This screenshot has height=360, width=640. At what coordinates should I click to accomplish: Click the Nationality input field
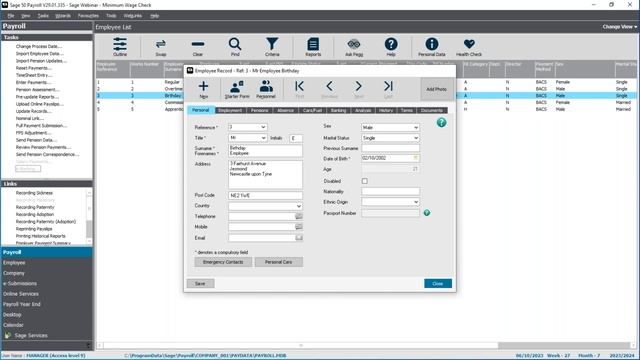coord(390,191)
